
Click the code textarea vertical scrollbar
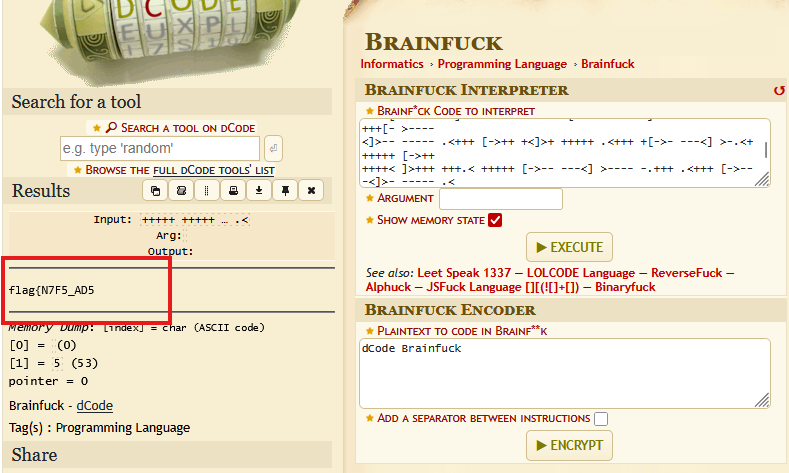(766, 150)
